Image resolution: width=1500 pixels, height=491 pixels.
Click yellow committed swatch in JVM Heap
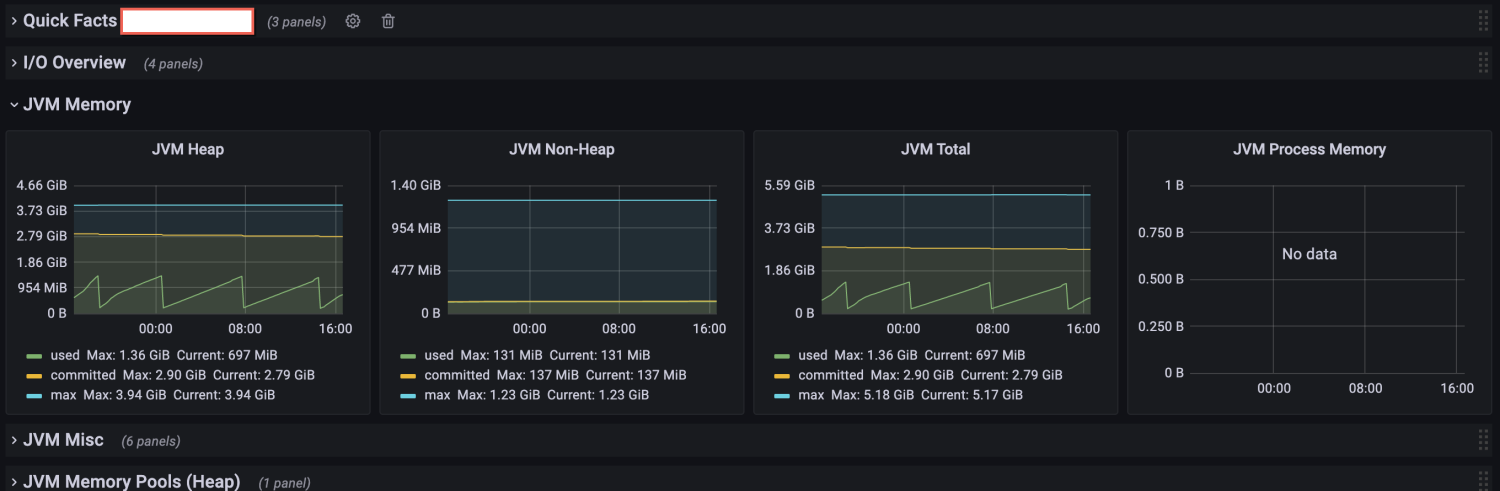pyautogui.click(x=34, y=376)
